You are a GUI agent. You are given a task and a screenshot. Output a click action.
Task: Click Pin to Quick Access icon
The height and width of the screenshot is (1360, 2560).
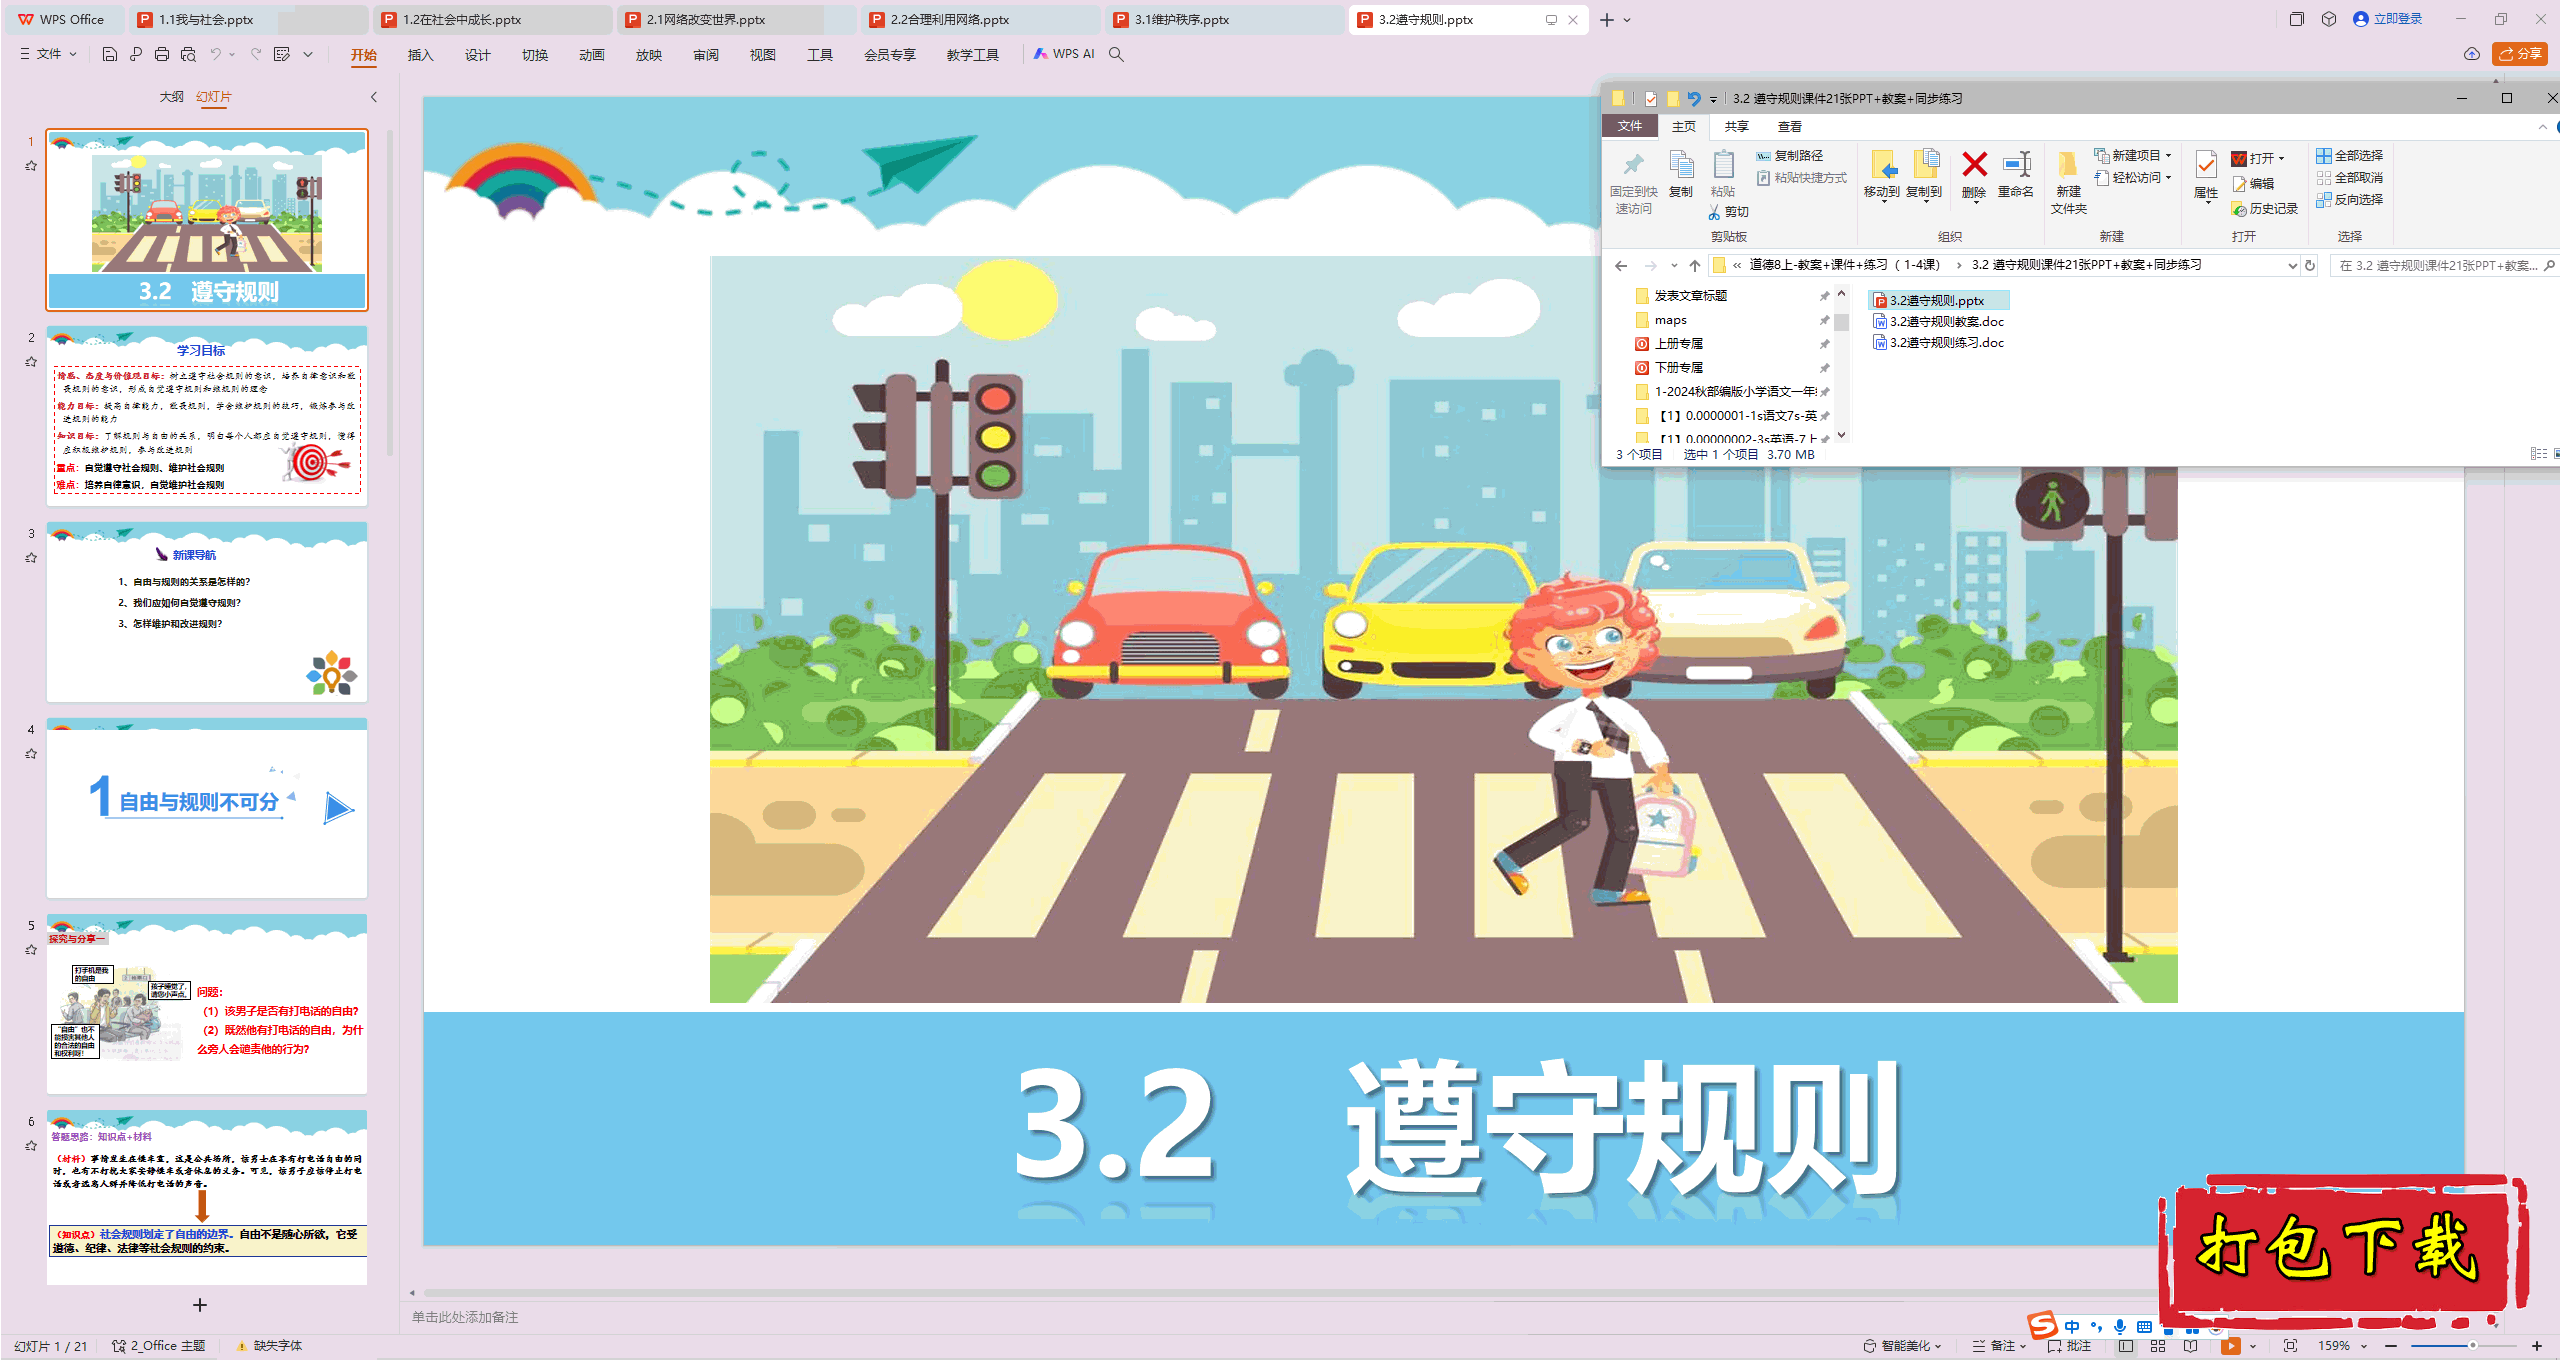[1633, 164]
